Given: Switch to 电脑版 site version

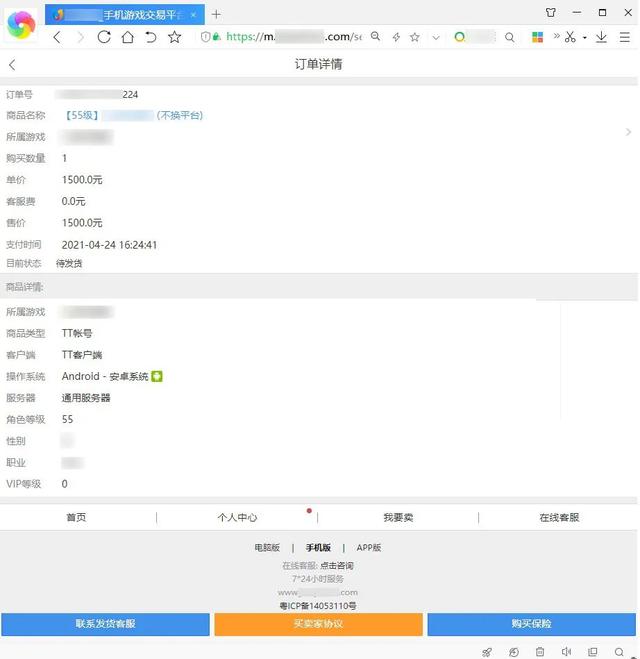Looking at the screenshot, I should click(267, 548).
